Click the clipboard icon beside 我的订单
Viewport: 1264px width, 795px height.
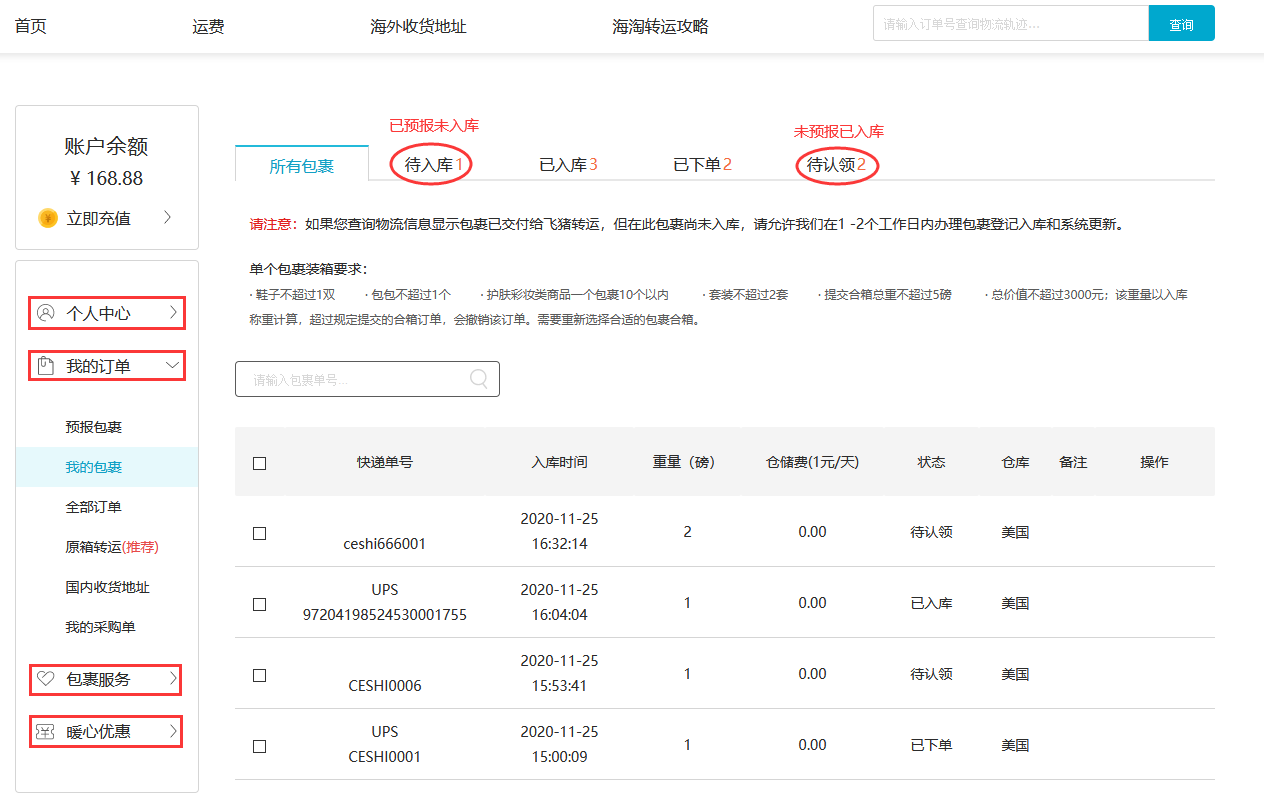[45, 366]
